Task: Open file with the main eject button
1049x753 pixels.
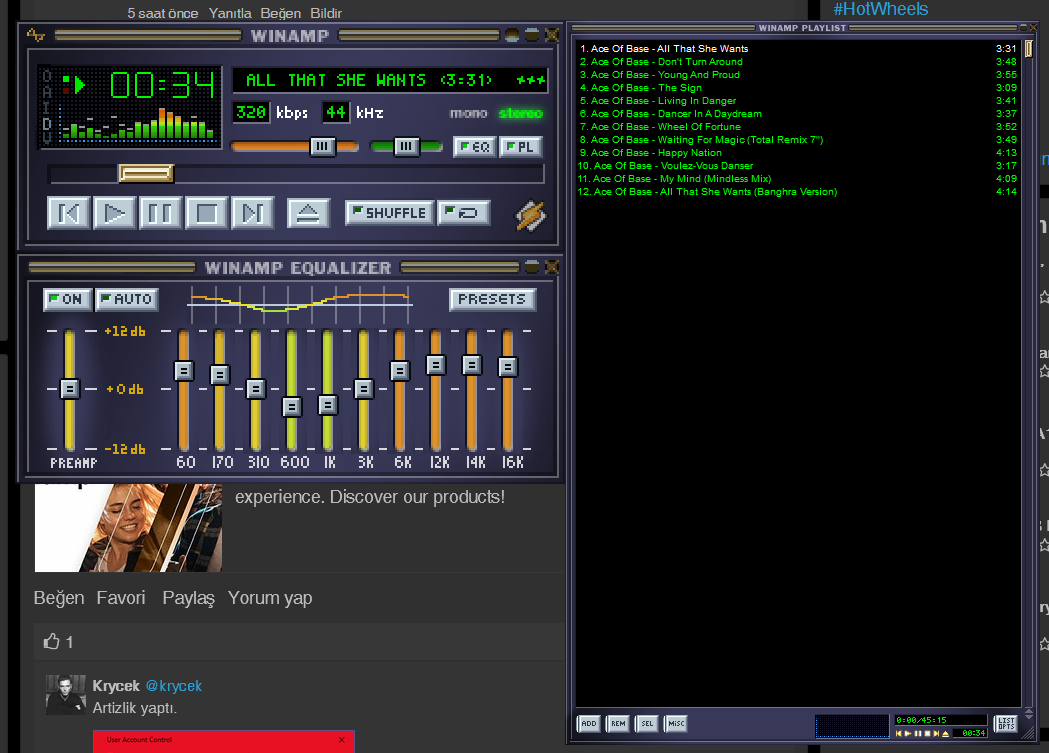Action: pos(308,213)
